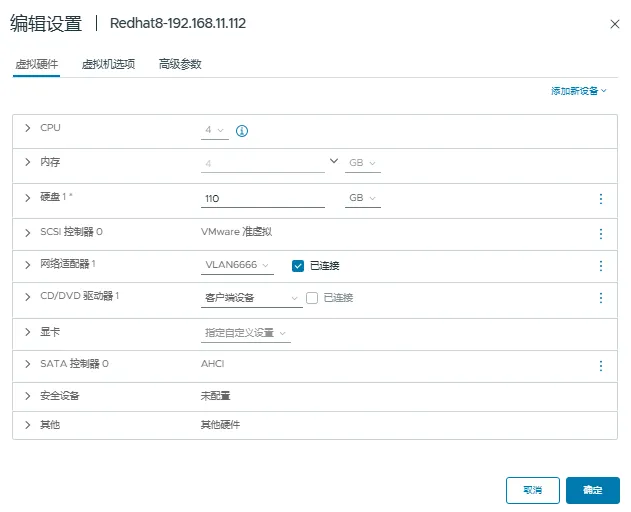The width and height of the screenshot is (631, 512).
Task: Expand the SATA 控制器 0 row
Action: tap(27, 364)
